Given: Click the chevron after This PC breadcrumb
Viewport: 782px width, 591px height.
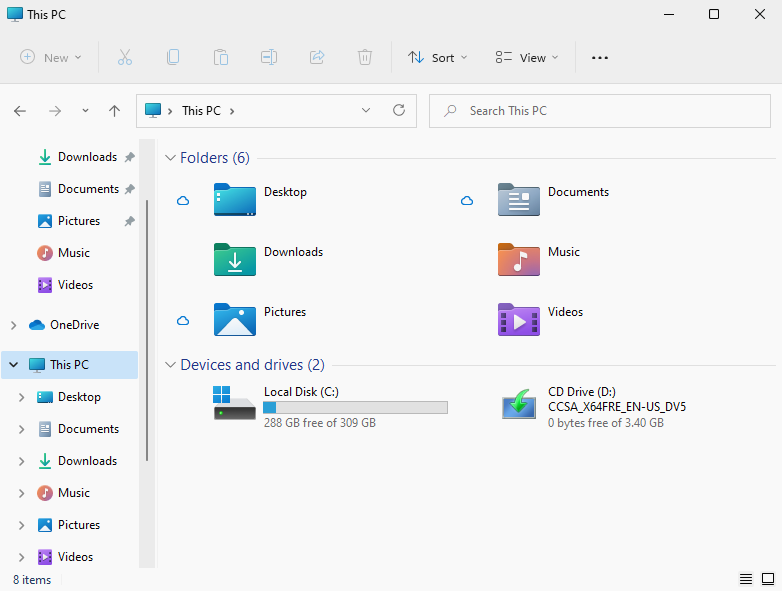Looking at the screenshot, I should [232, 111].
